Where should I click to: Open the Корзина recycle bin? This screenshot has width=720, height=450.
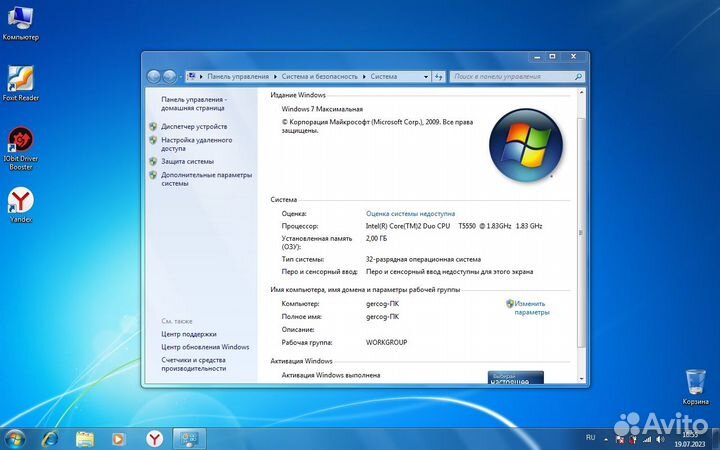tap(695, 387)
